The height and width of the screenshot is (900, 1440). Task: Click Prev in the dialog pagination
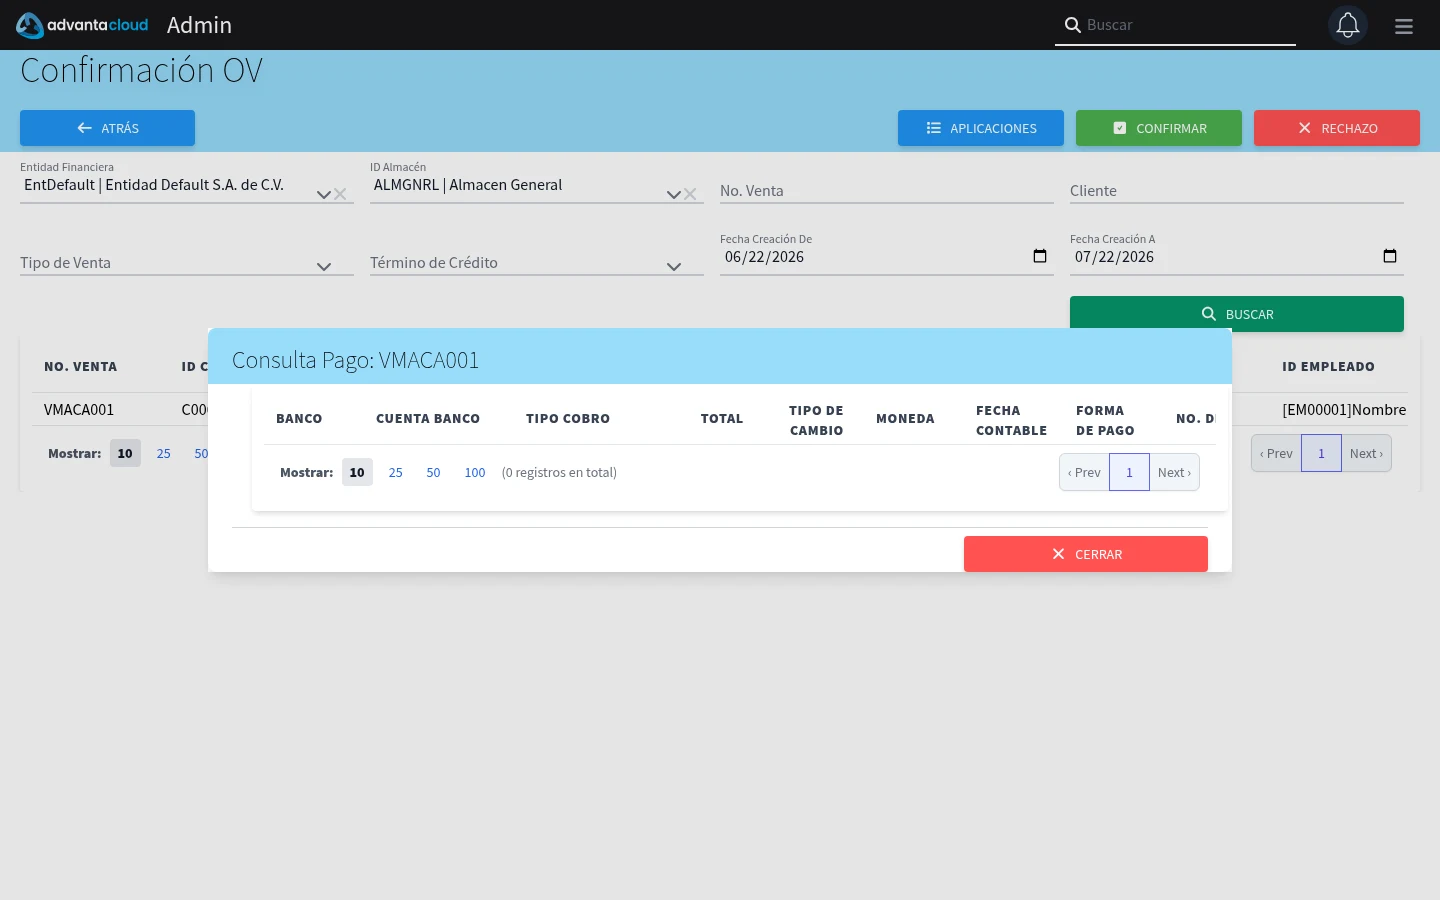pos(1084,472)
